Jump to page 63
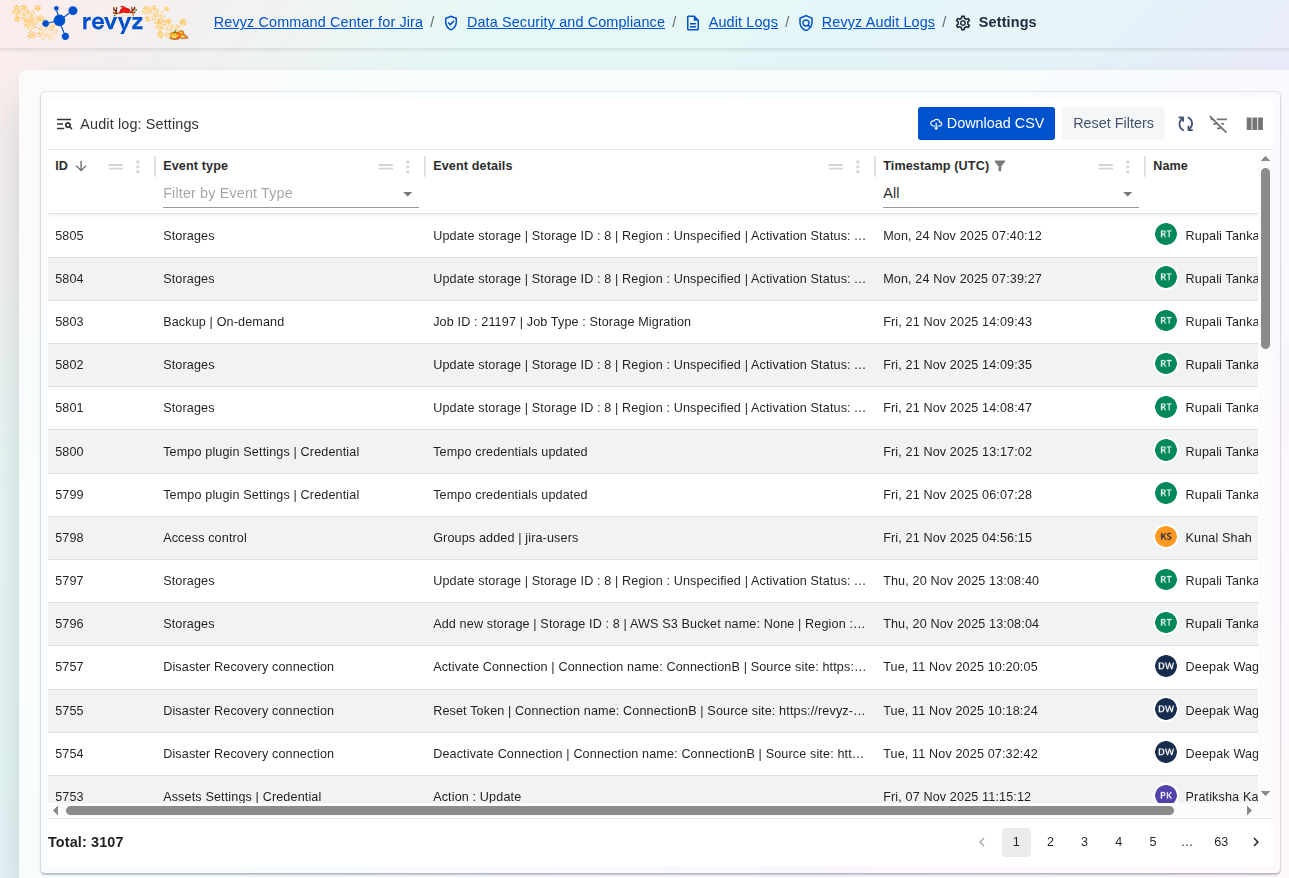Screen dimensions: 1289x878 coord(1220,842)
